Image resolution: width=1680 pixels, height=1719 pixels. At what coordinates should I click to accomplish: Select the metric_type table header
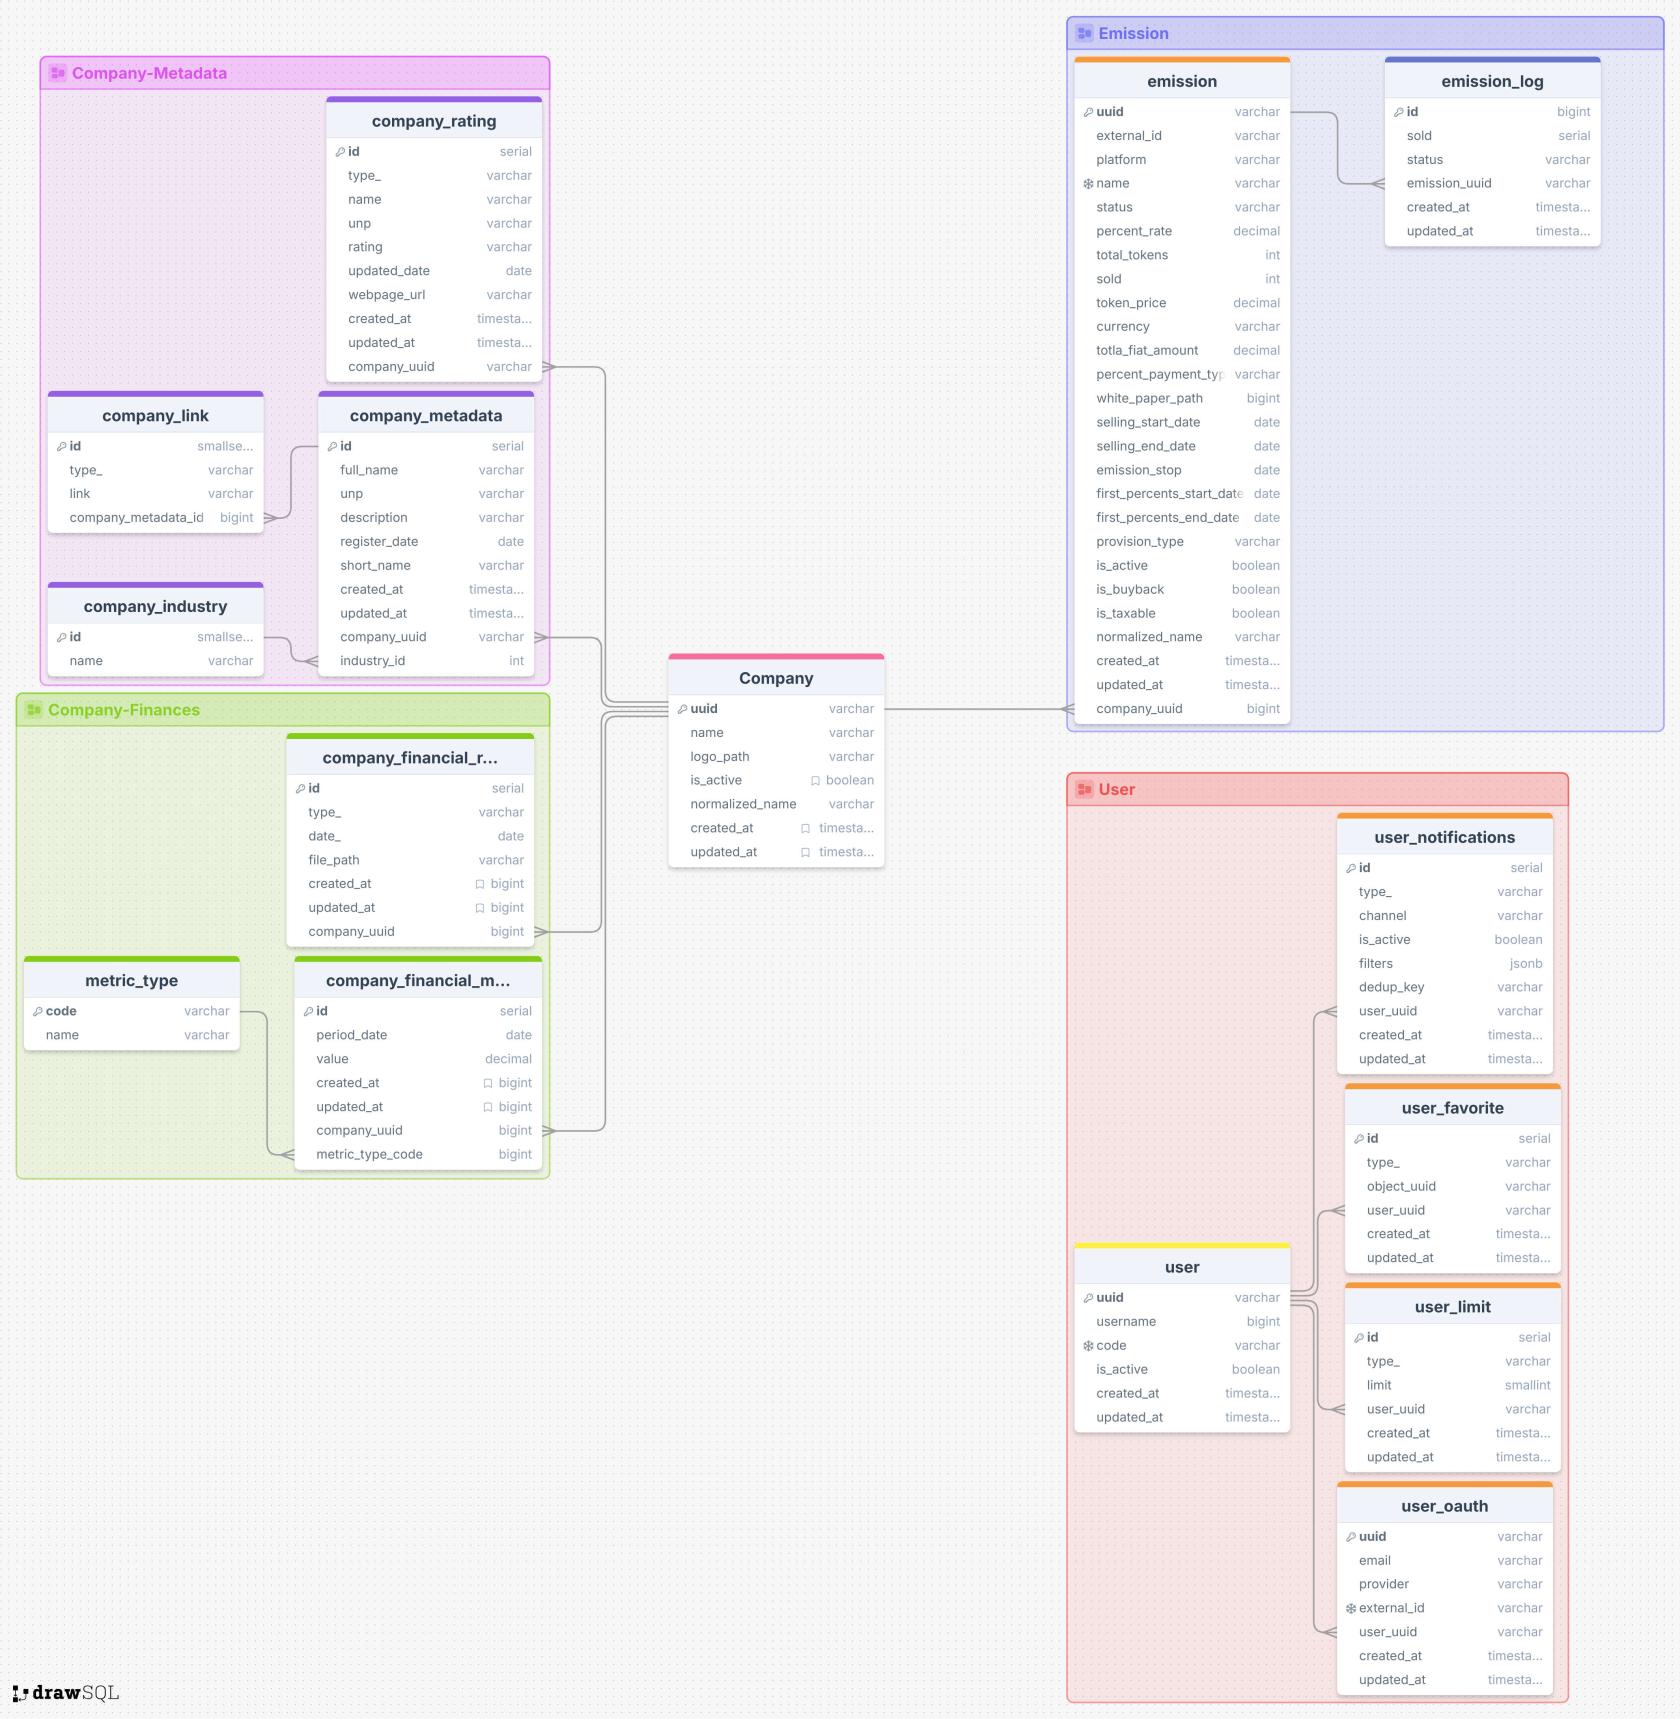(x=131, y=981)
